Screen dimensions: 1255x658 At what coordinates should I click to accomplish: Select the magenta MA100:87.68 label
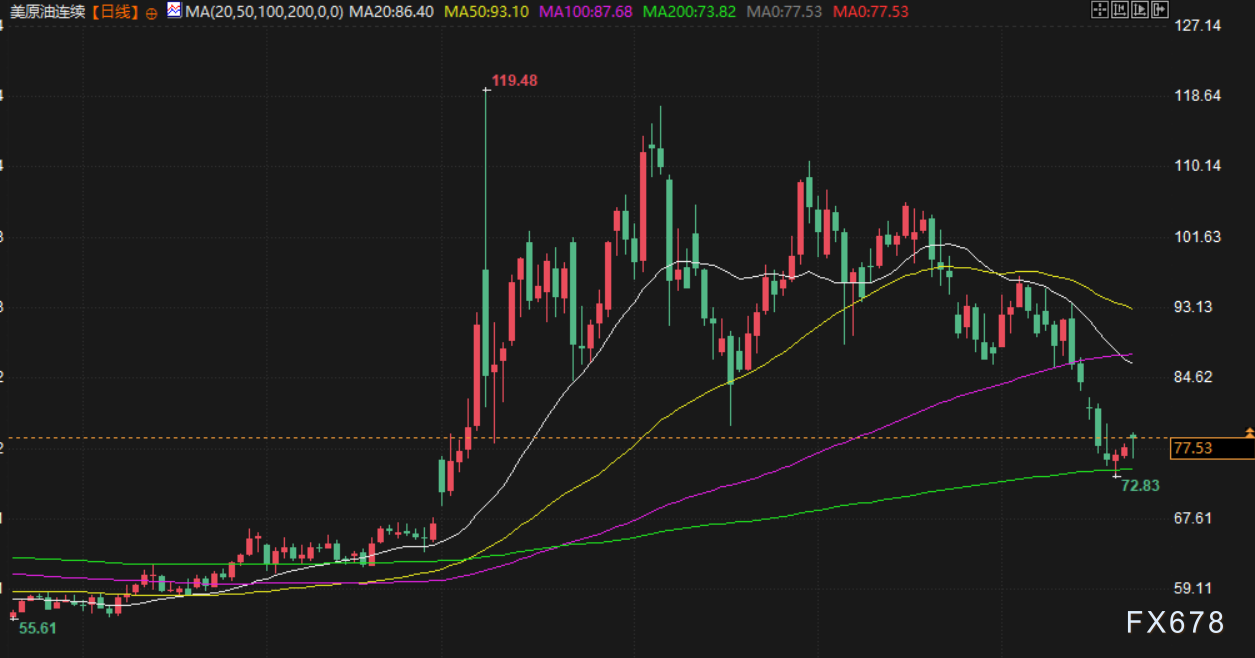(585, 12)
